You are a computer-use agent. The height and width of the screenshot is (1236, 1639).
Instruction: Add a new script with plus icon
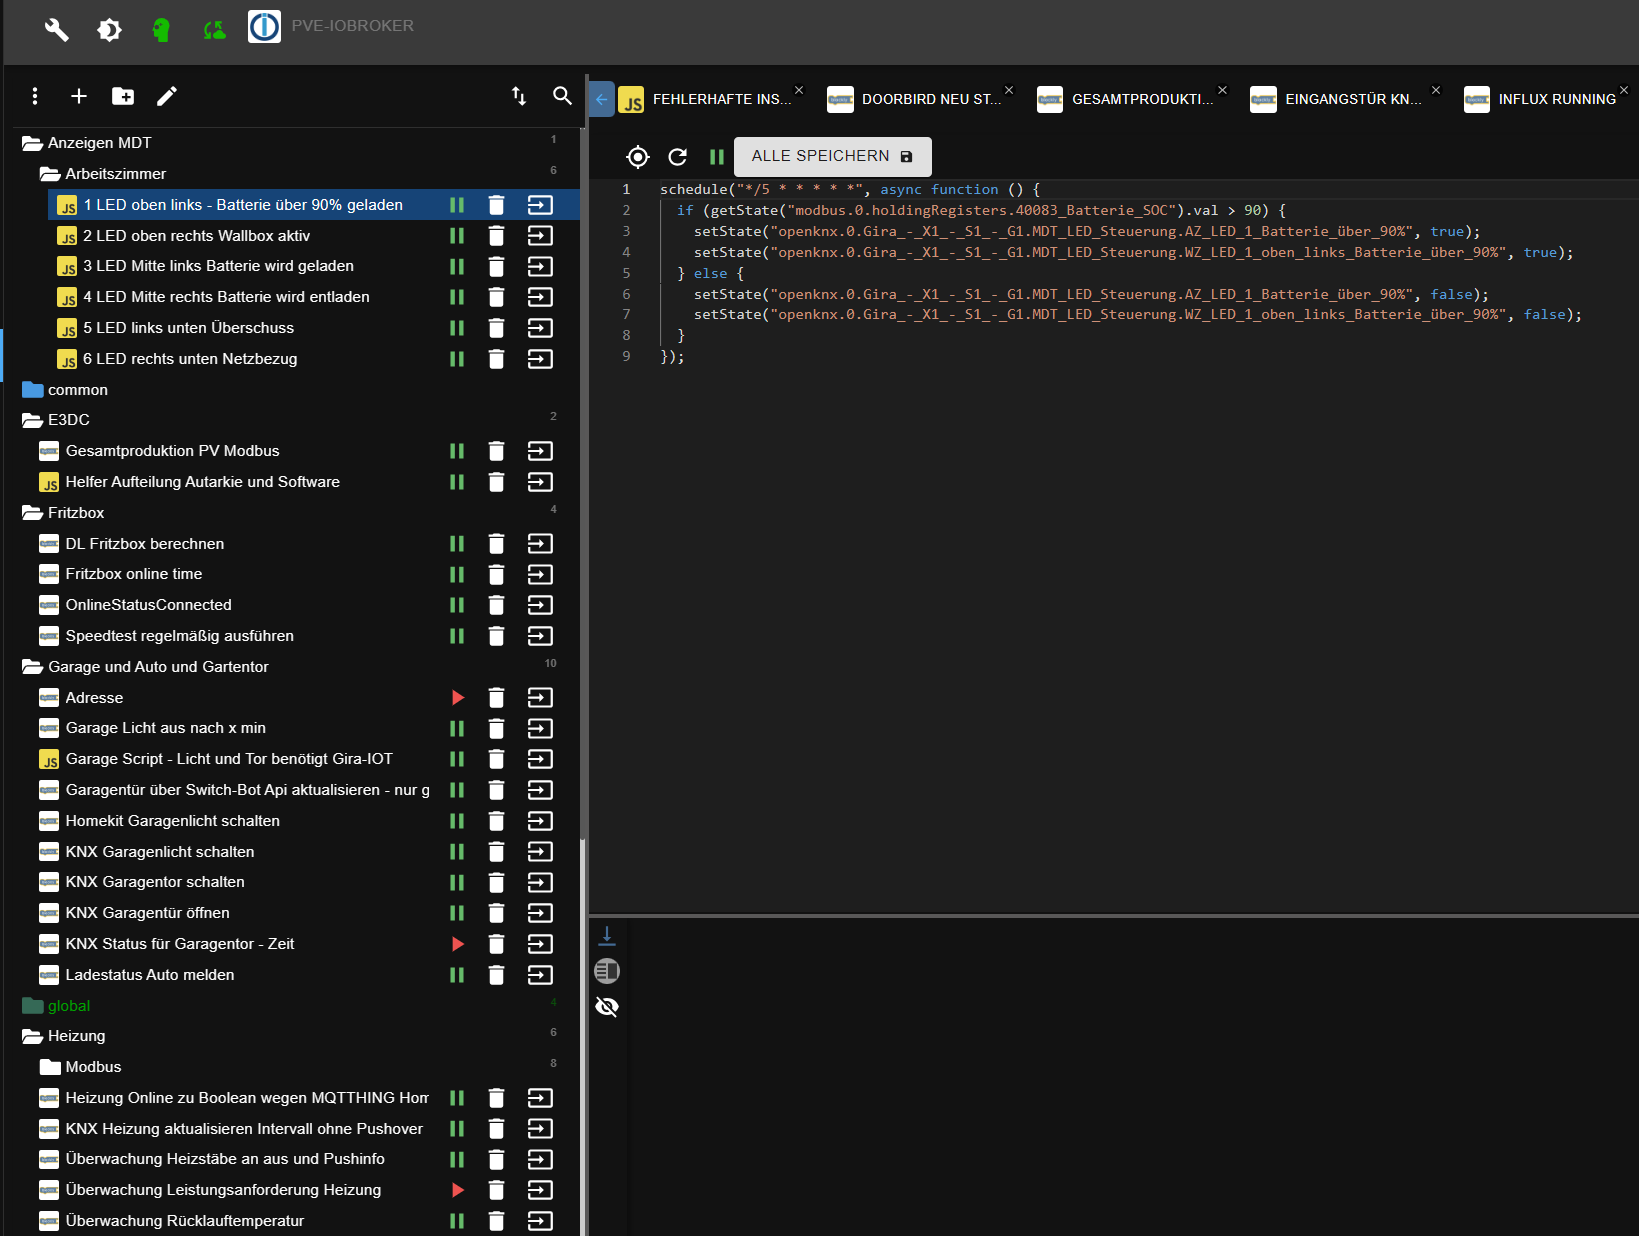[79, 96]
